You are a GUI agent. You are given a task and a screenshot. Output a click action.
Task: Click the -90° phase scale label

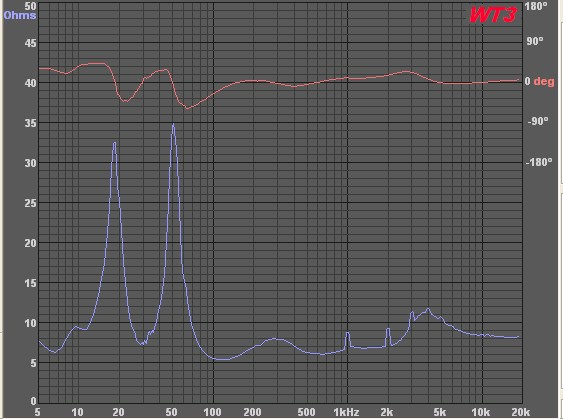click(538, 121)
